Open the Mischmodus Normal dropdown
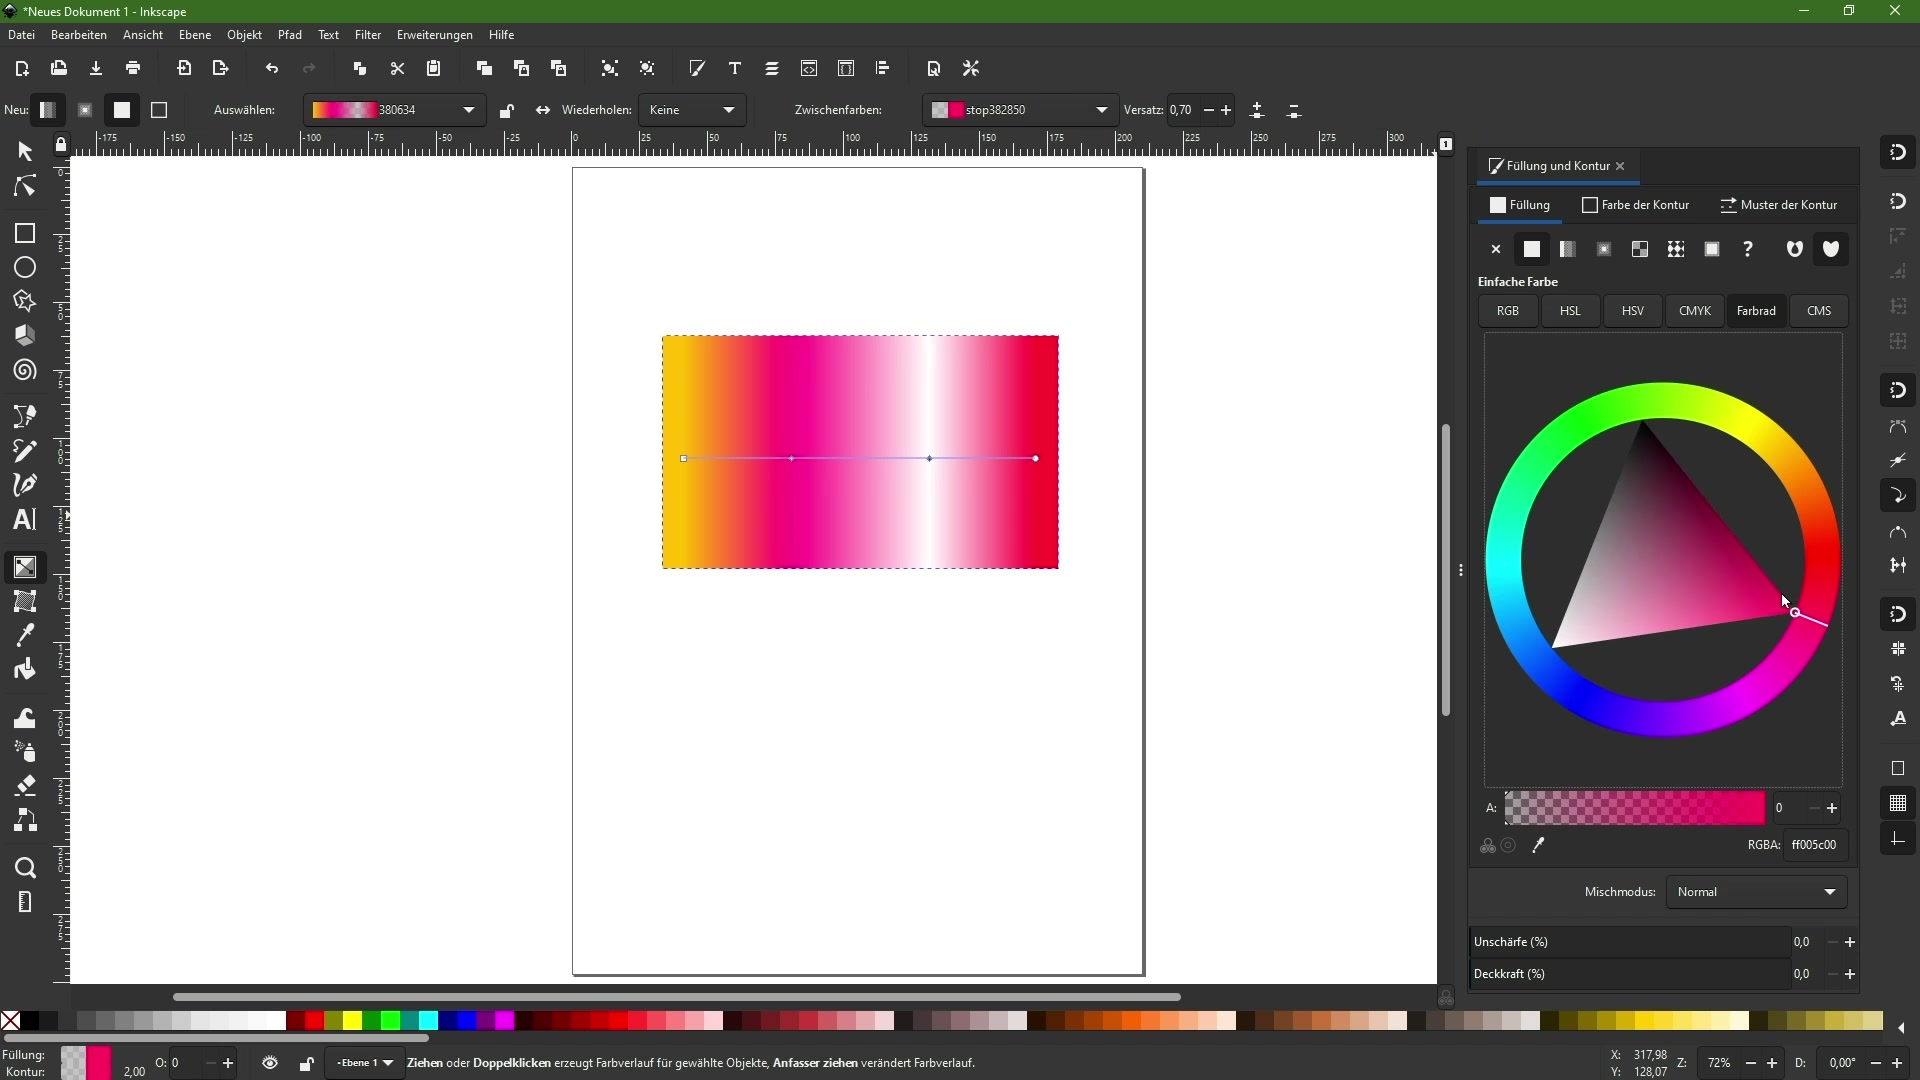This screenshot has width=1920, height=1080. (x=1756, y=892)
